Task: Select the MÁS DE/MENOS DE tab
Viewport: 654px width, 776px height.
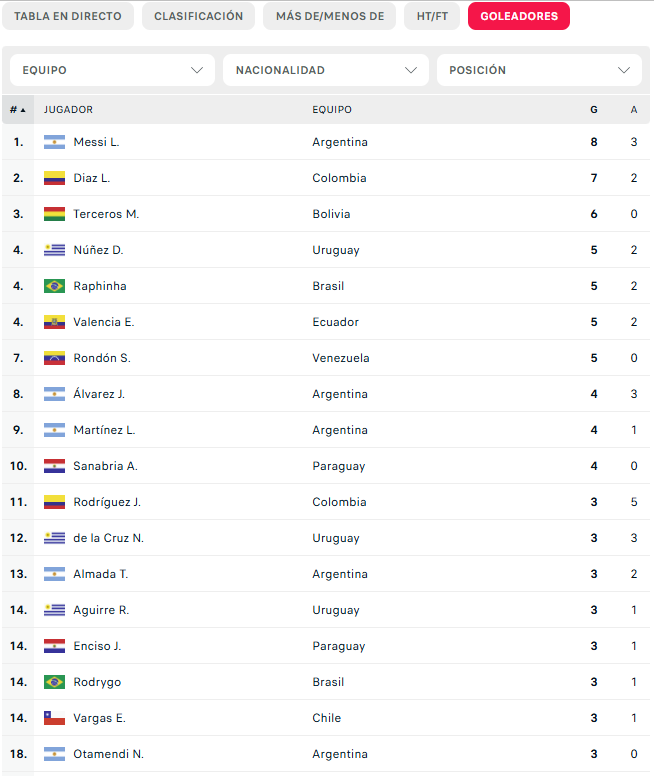Action: tap(330, 16)
